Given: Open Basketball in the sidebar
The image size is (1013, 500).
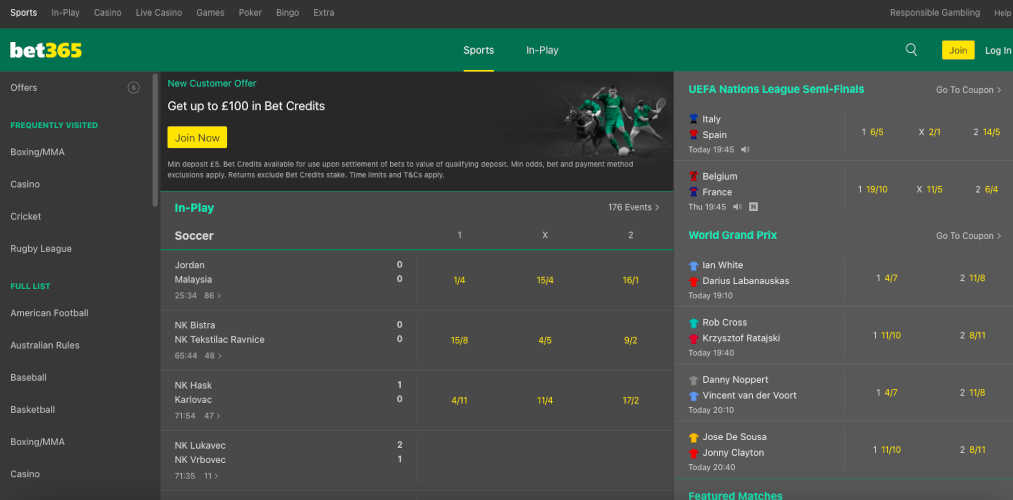Looking at the screenshot, I should (x=32, y=410).
